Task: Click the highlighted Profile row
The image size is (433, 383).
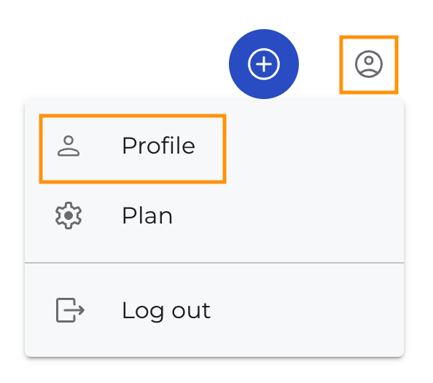Action: click(133, 149)
